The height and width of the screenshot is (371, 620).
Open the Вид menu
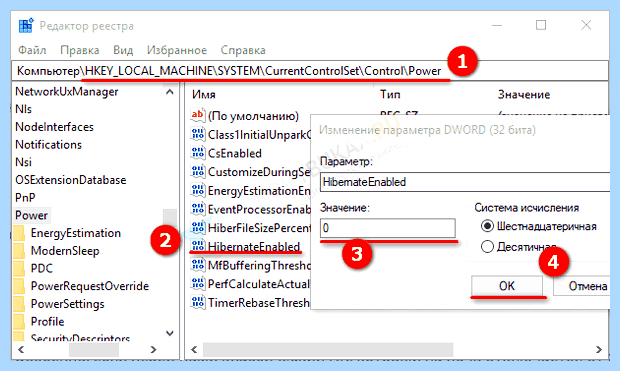tap(123, 50)
